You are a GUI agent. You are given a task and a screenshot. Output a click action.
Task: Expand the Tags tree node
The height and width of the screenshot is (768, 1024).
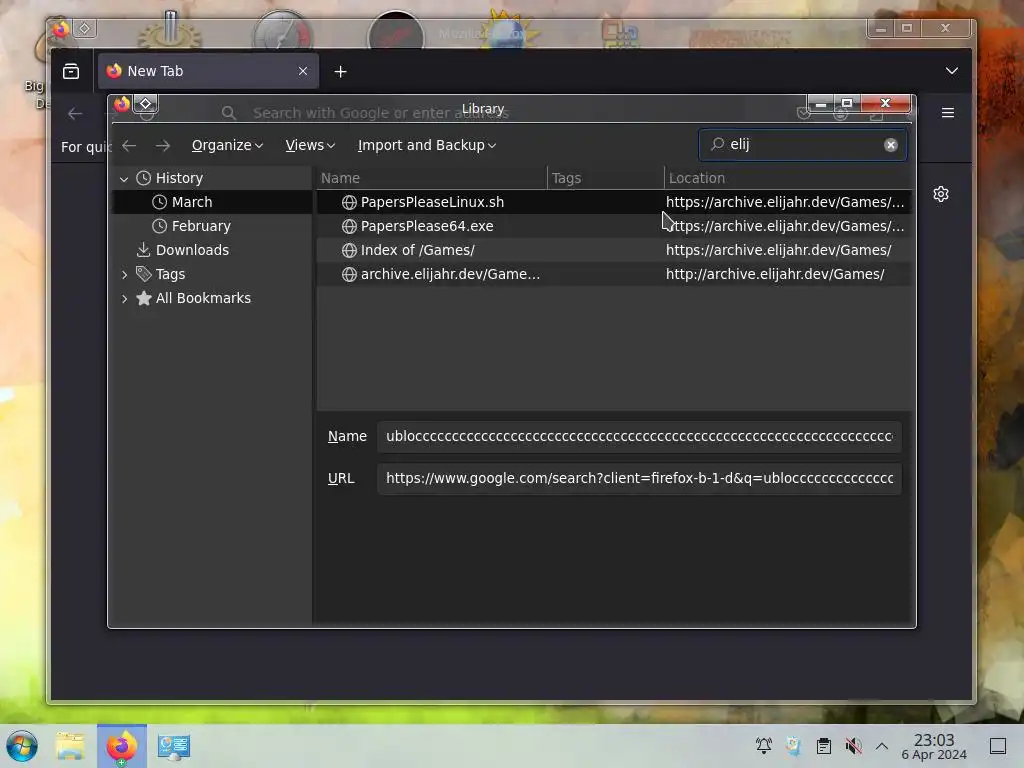[124, 274]
